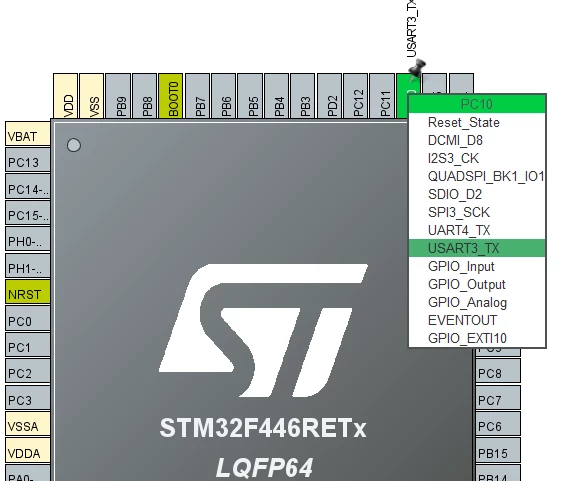Select the PC14 pin on left side
This screenshot has width=574, height=481.
pos(28,186)
